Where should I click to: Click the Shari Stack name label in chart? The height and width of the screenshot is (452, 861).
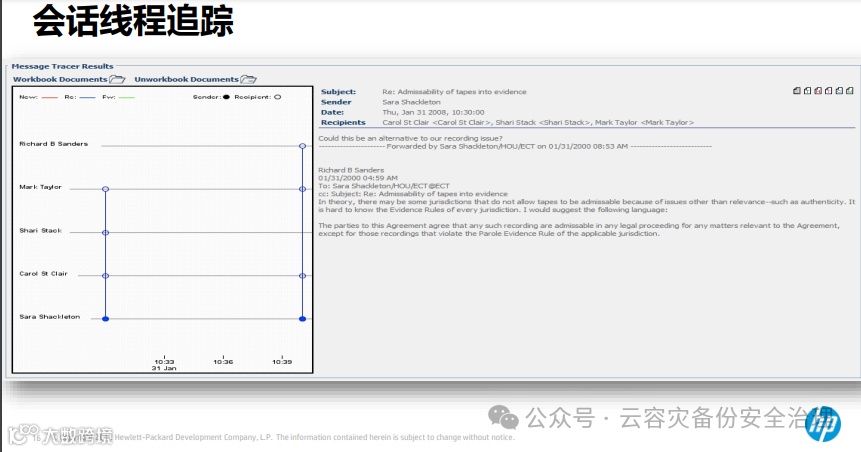40,231
